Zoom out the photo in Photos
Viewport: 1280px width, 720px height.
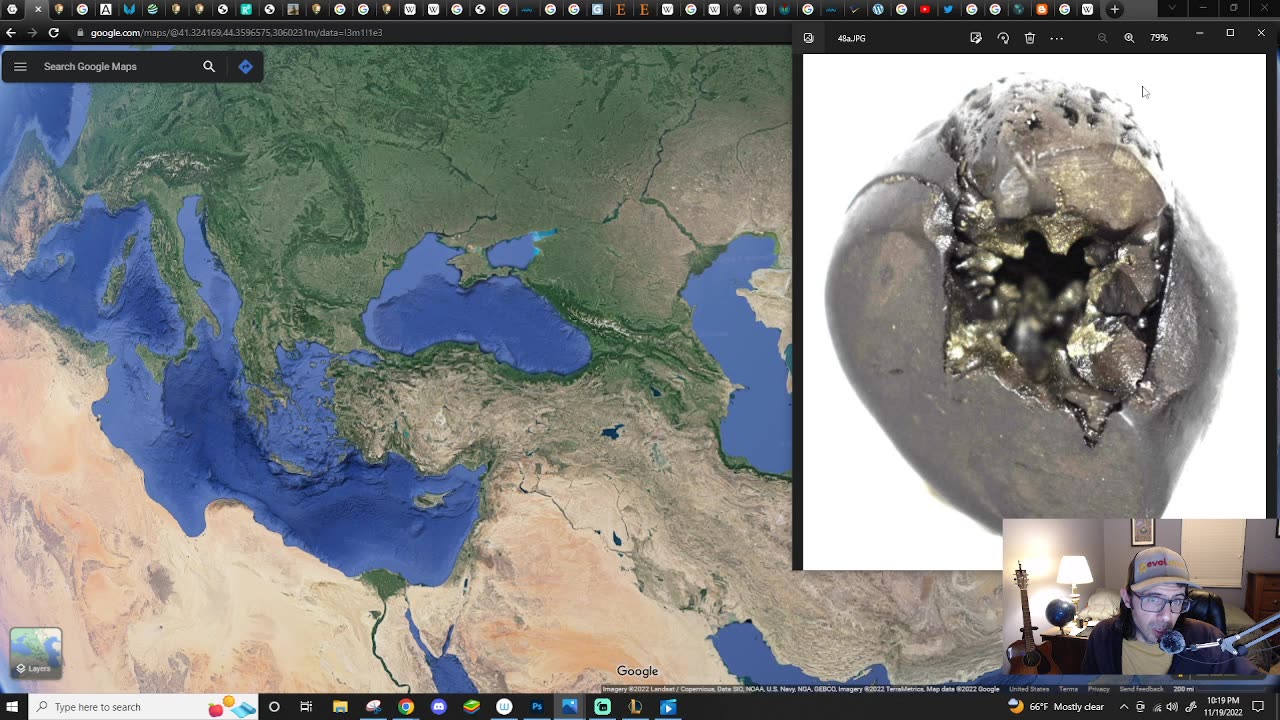(x=1102, y=38)
